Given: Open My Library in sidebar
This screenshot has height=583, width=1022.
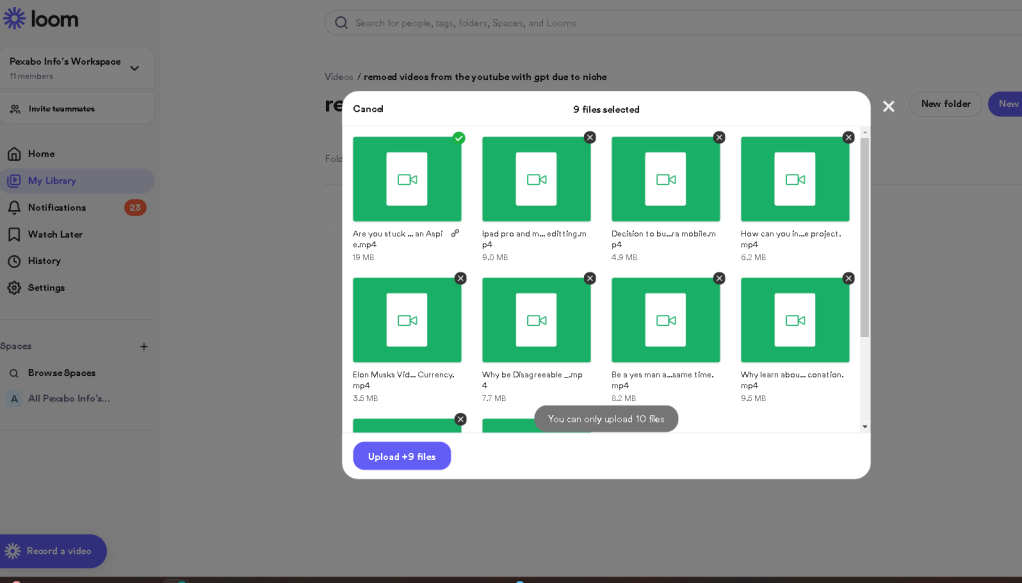Looking at the screenshot, I should click(77, 181).
